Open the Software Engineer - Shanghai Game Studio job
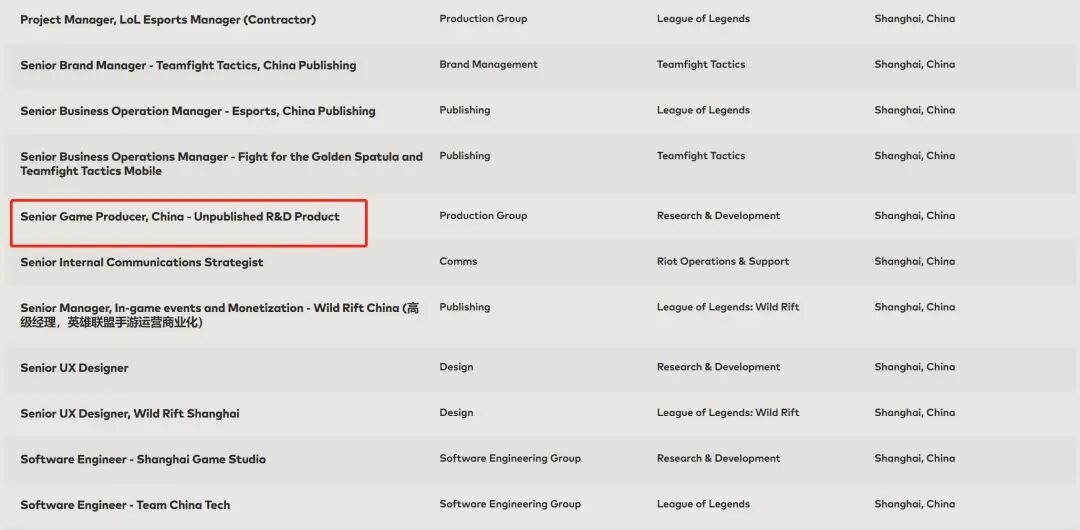Screen dimensions: 1080x530 [143, 459]
